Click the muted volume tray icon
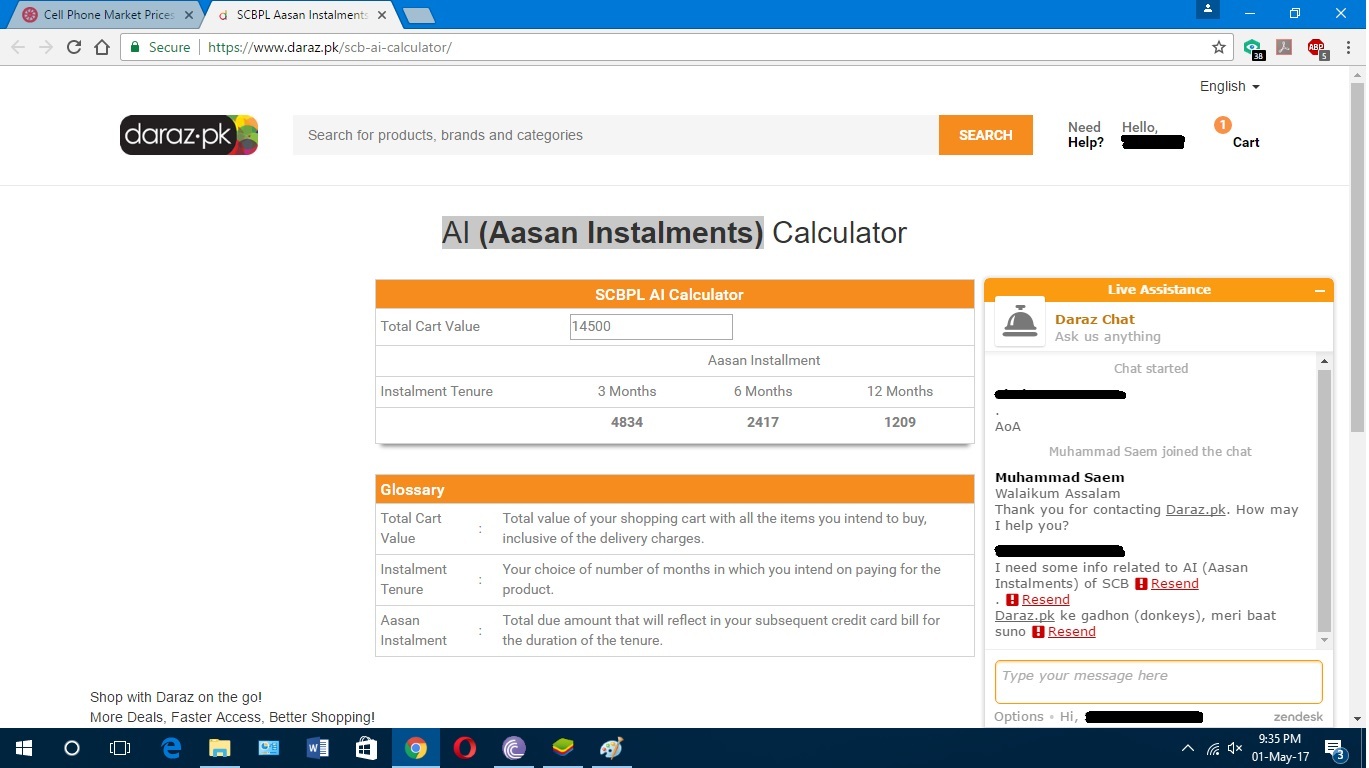 tap(1235, 748)
